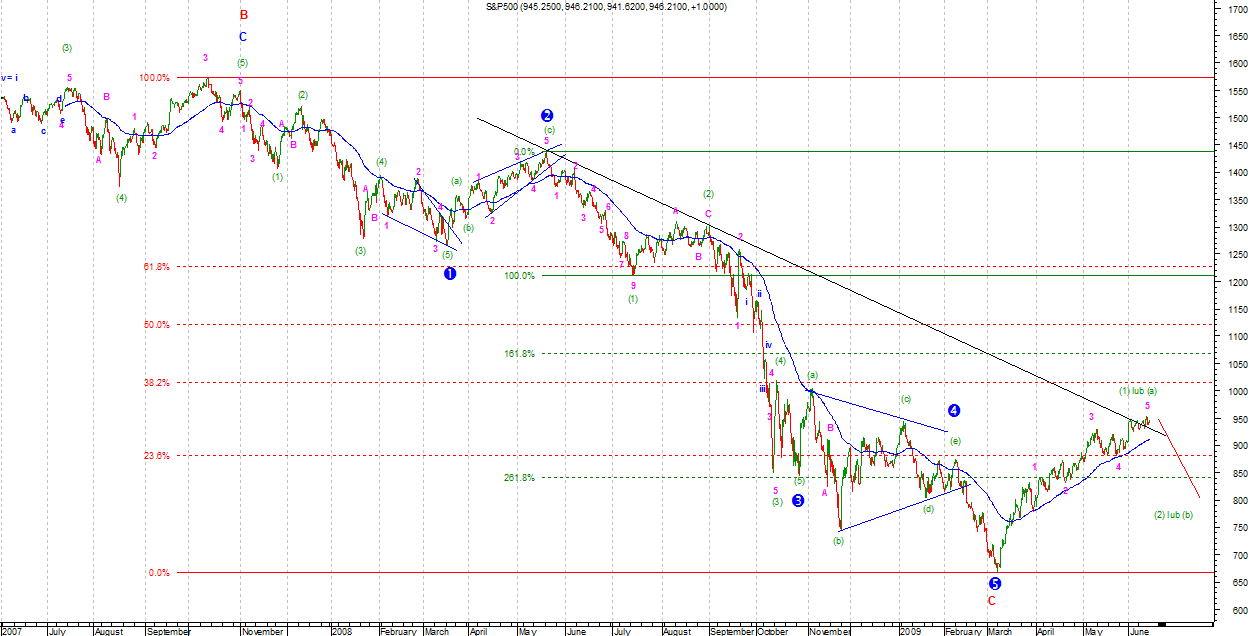Click the green 261.8% extension label
Viewport: 1250px width, 636px height.
pyautogui.click(x=519, y=477)
